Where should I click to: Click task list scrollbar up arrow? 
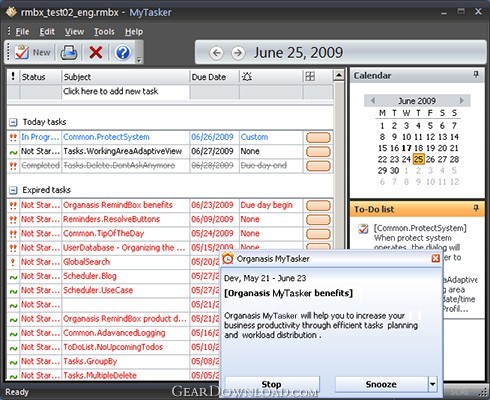tap(339, 75)
